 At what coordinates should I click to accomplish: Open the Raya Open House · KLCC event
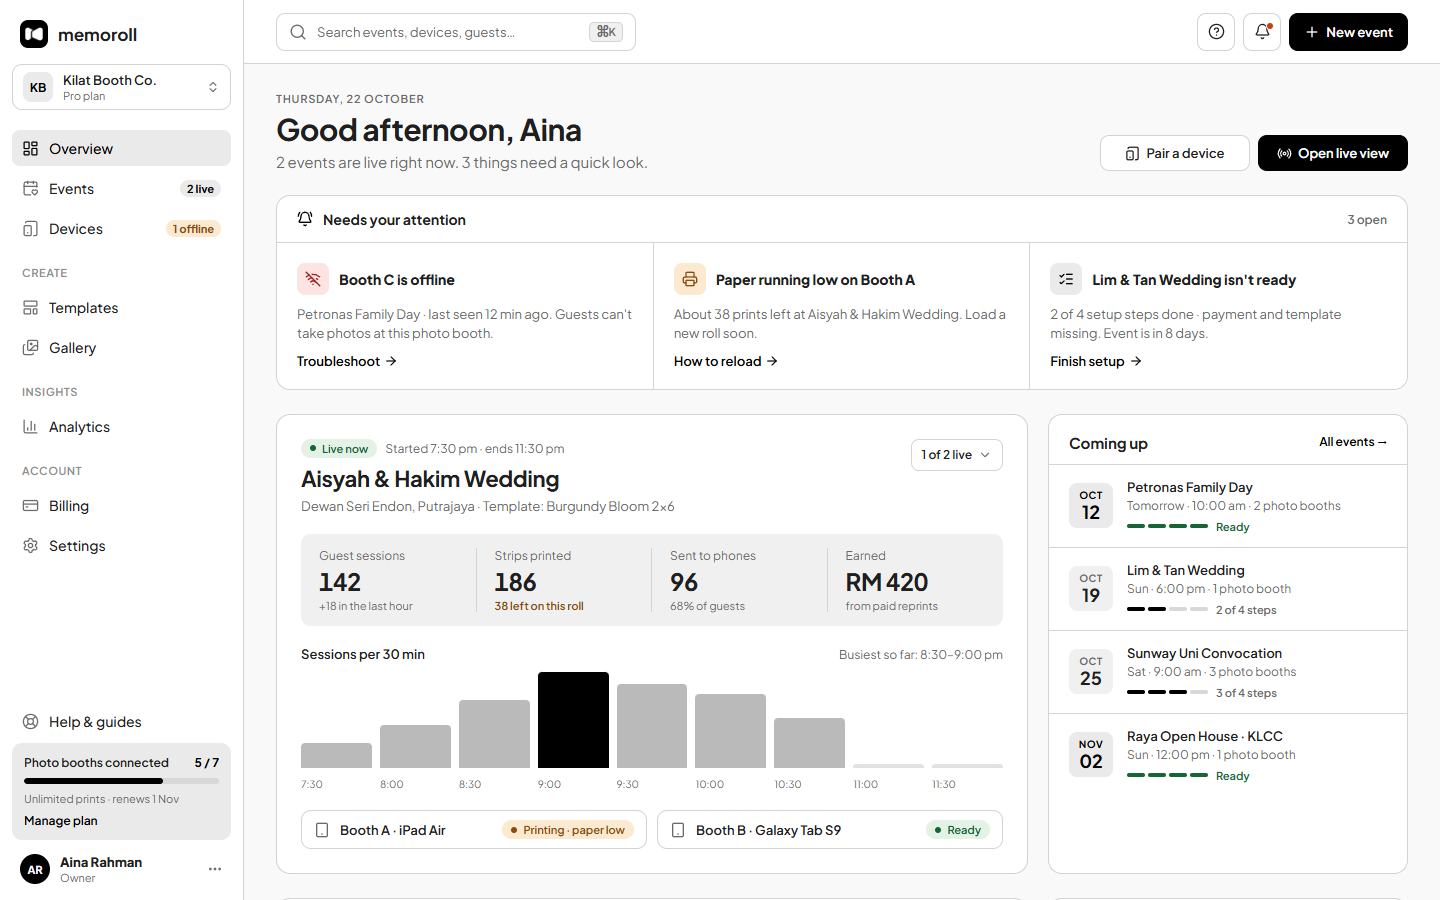tap(1228, 755)
